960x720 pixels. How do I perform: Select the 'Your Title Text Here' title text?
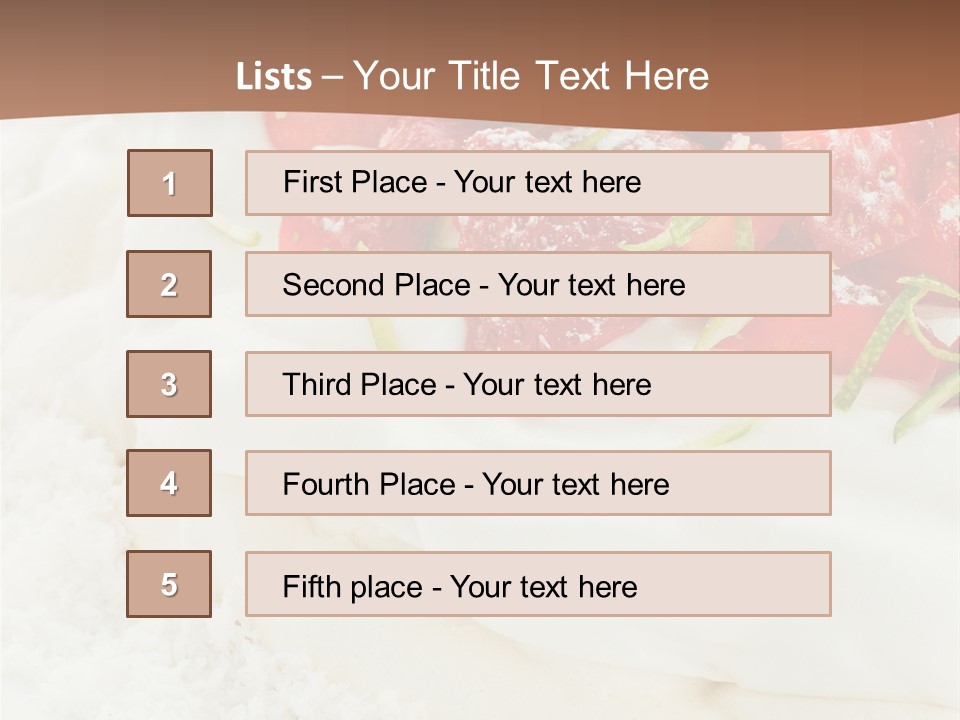[x=531, y=76]
